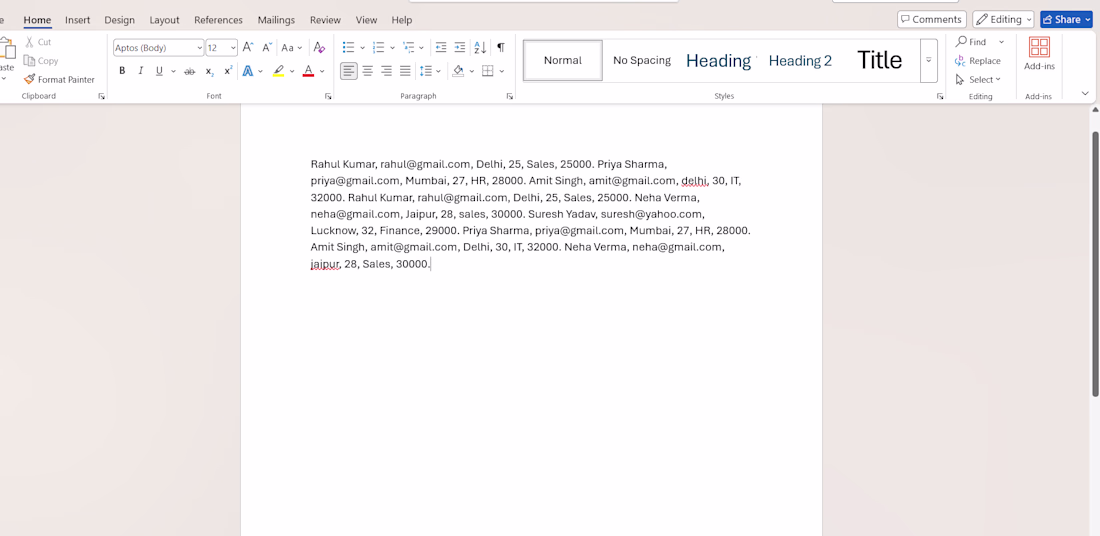Increase paragraph indent
The width and height of the screenshot is (1100, 536).
(x=460, y=48)
